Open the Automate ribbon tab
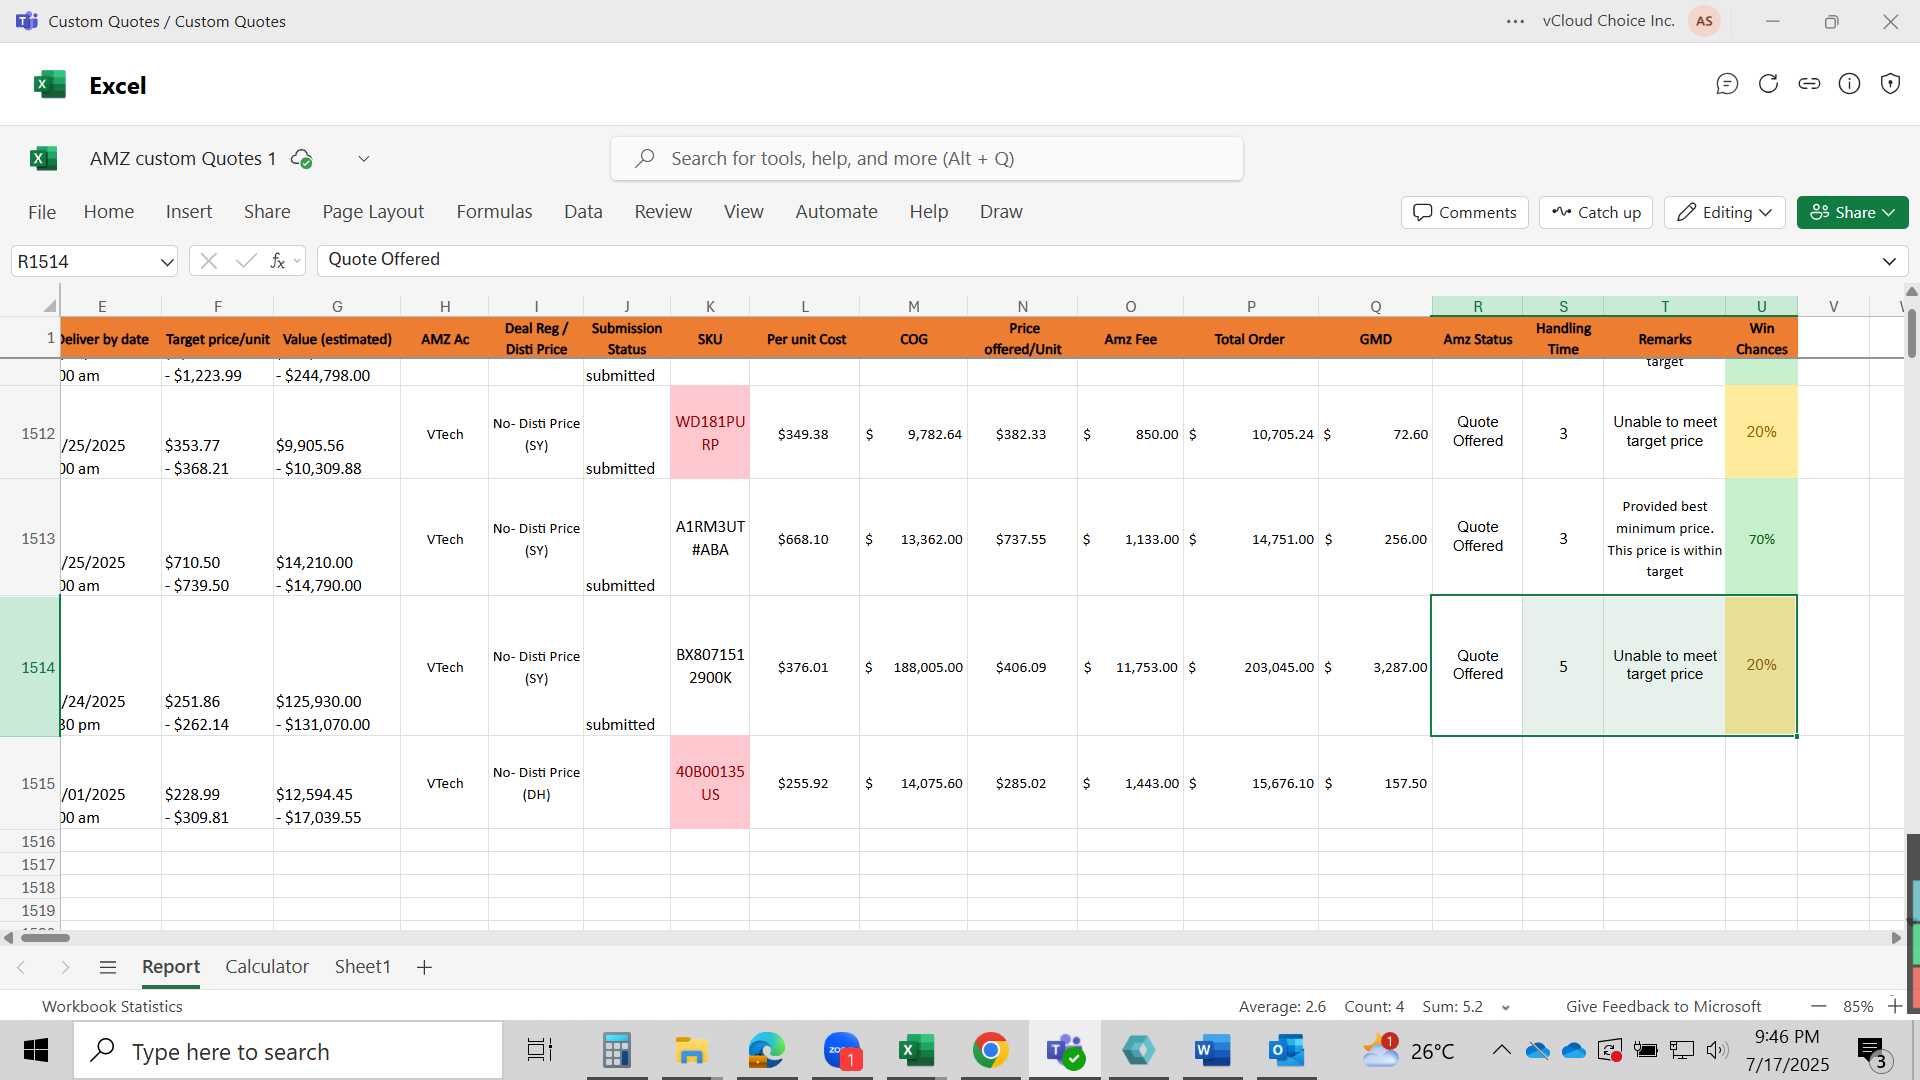The image size is (1920, 1080). point(836,212)
